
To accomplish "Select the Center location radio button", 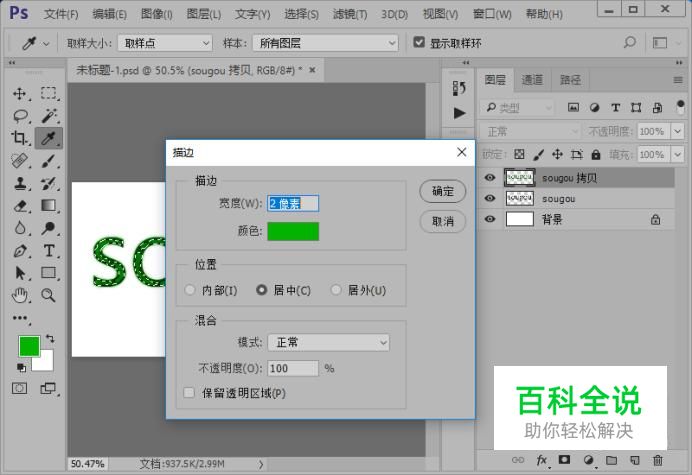I will pos(261,290).
